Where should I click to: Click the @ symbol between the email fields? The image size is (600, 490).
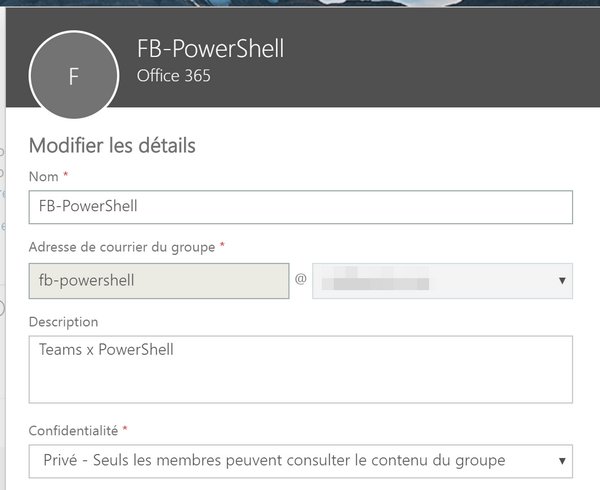click(300, 281)
